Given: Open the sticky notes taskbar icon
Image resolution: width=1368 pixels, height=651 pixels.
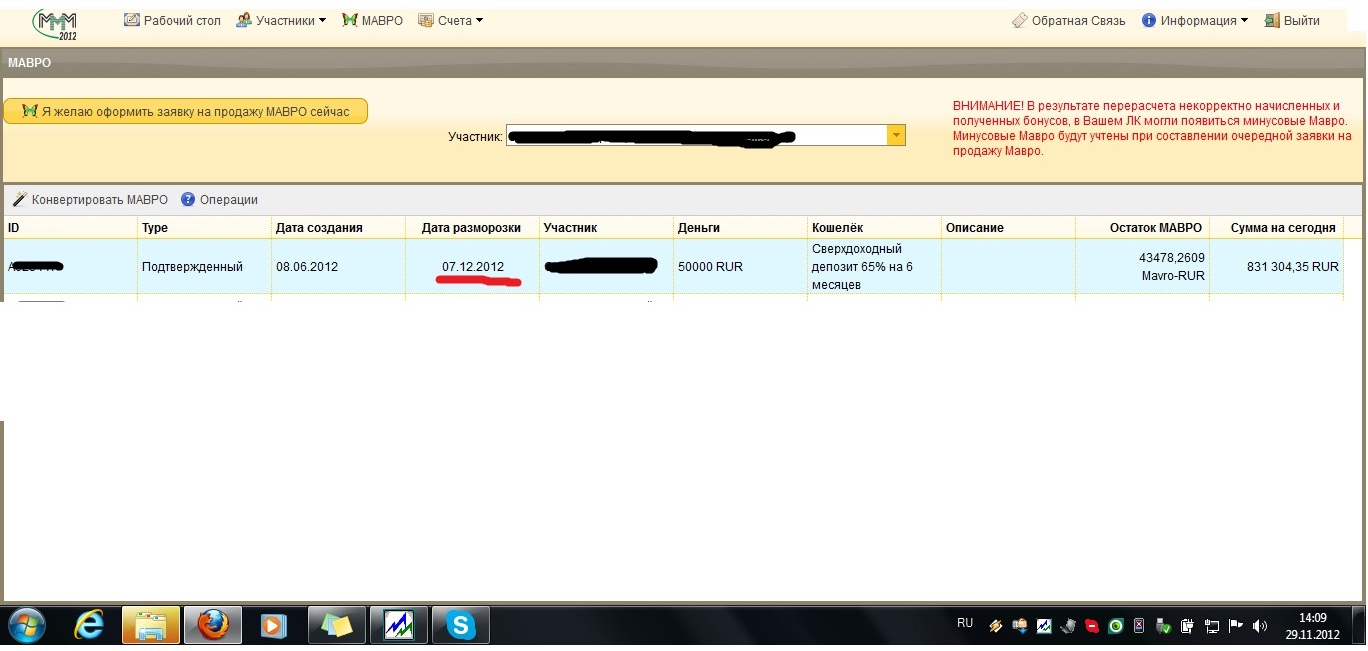Looking at the screenshot, I should (x=337, y=626).
